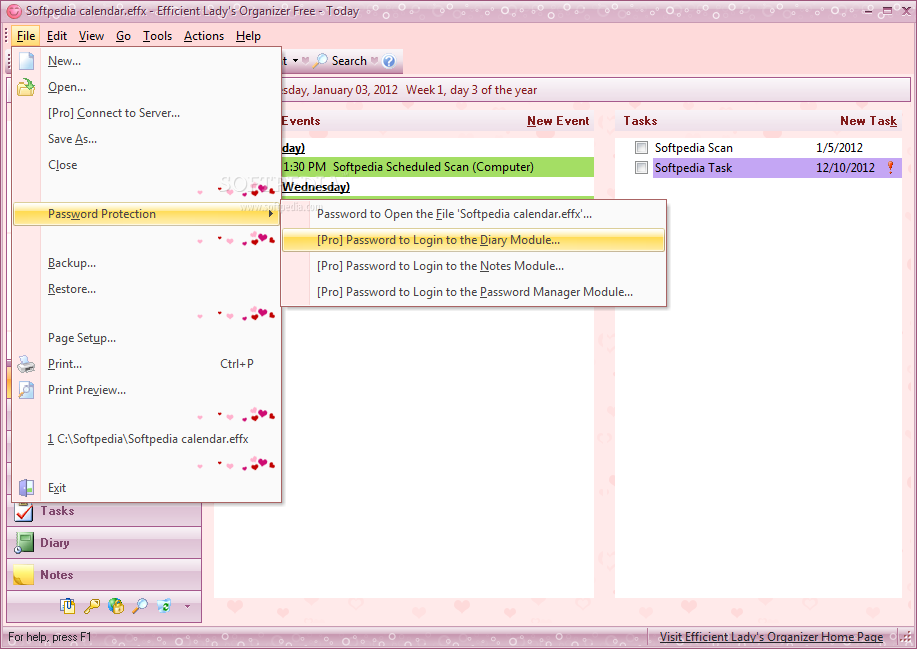The image size is (917, 649).
Task: Click the Search toolbar button label
Action: pos(349,61)
